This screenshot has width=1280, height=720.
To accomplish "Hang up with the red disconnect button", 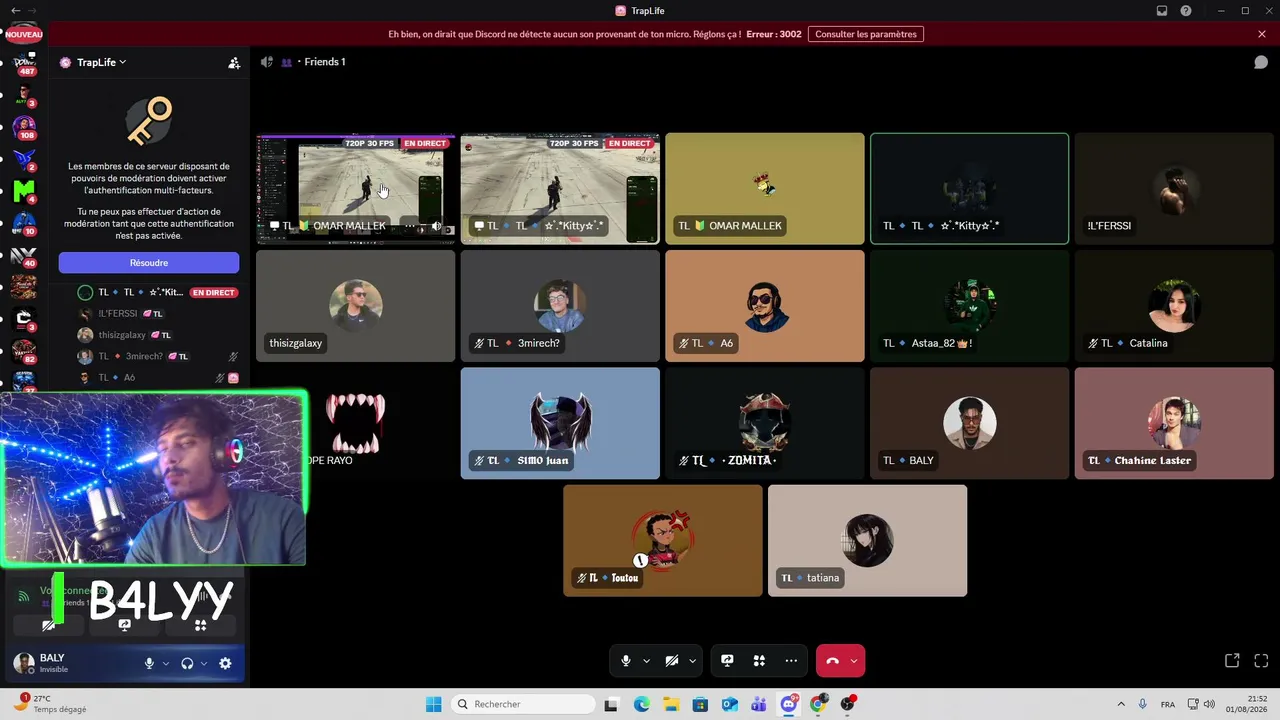I will pyautogui.click(x=832, y=661).
